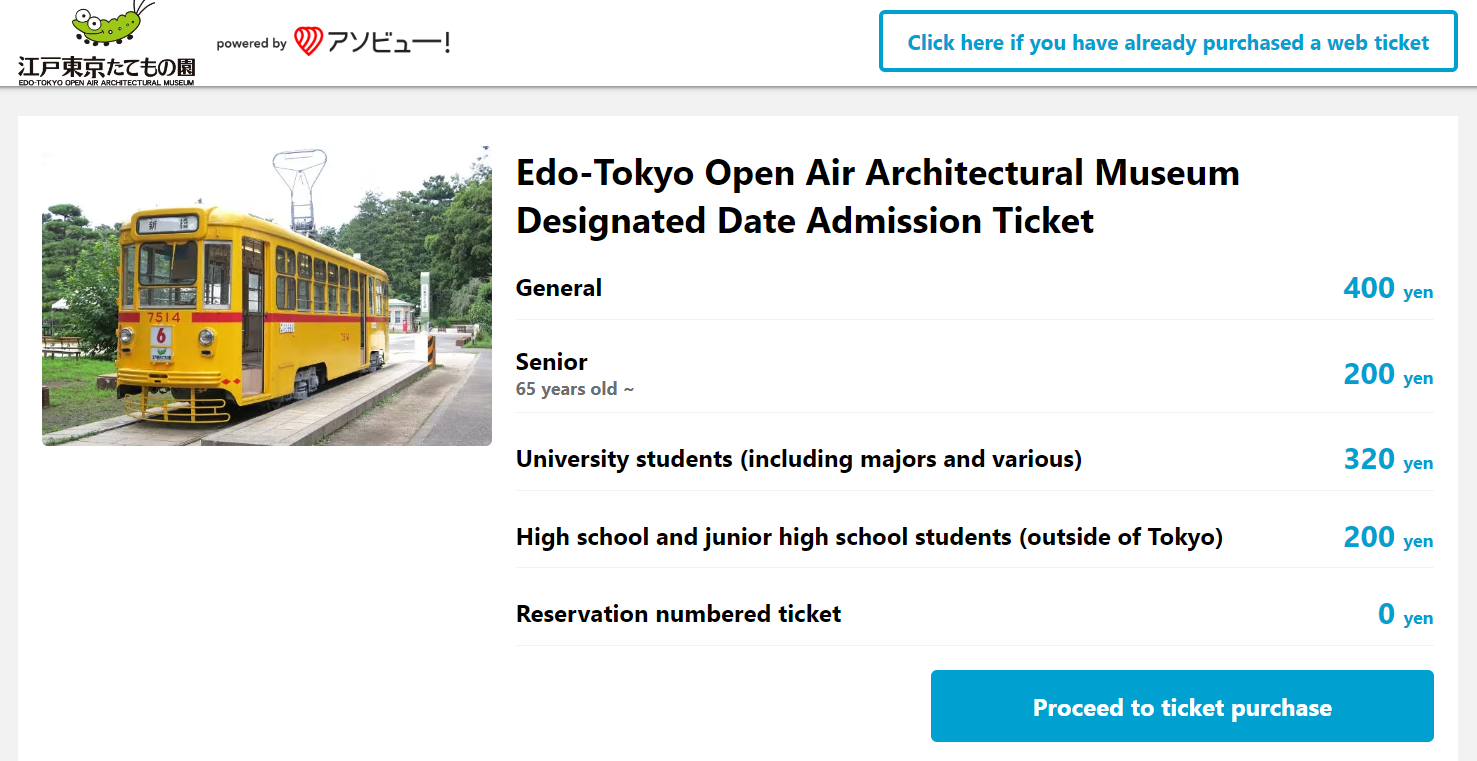Click the 400 yen General price
Image resolution: width=1477 pixels, height=761 pixels.
(1388, 288)
